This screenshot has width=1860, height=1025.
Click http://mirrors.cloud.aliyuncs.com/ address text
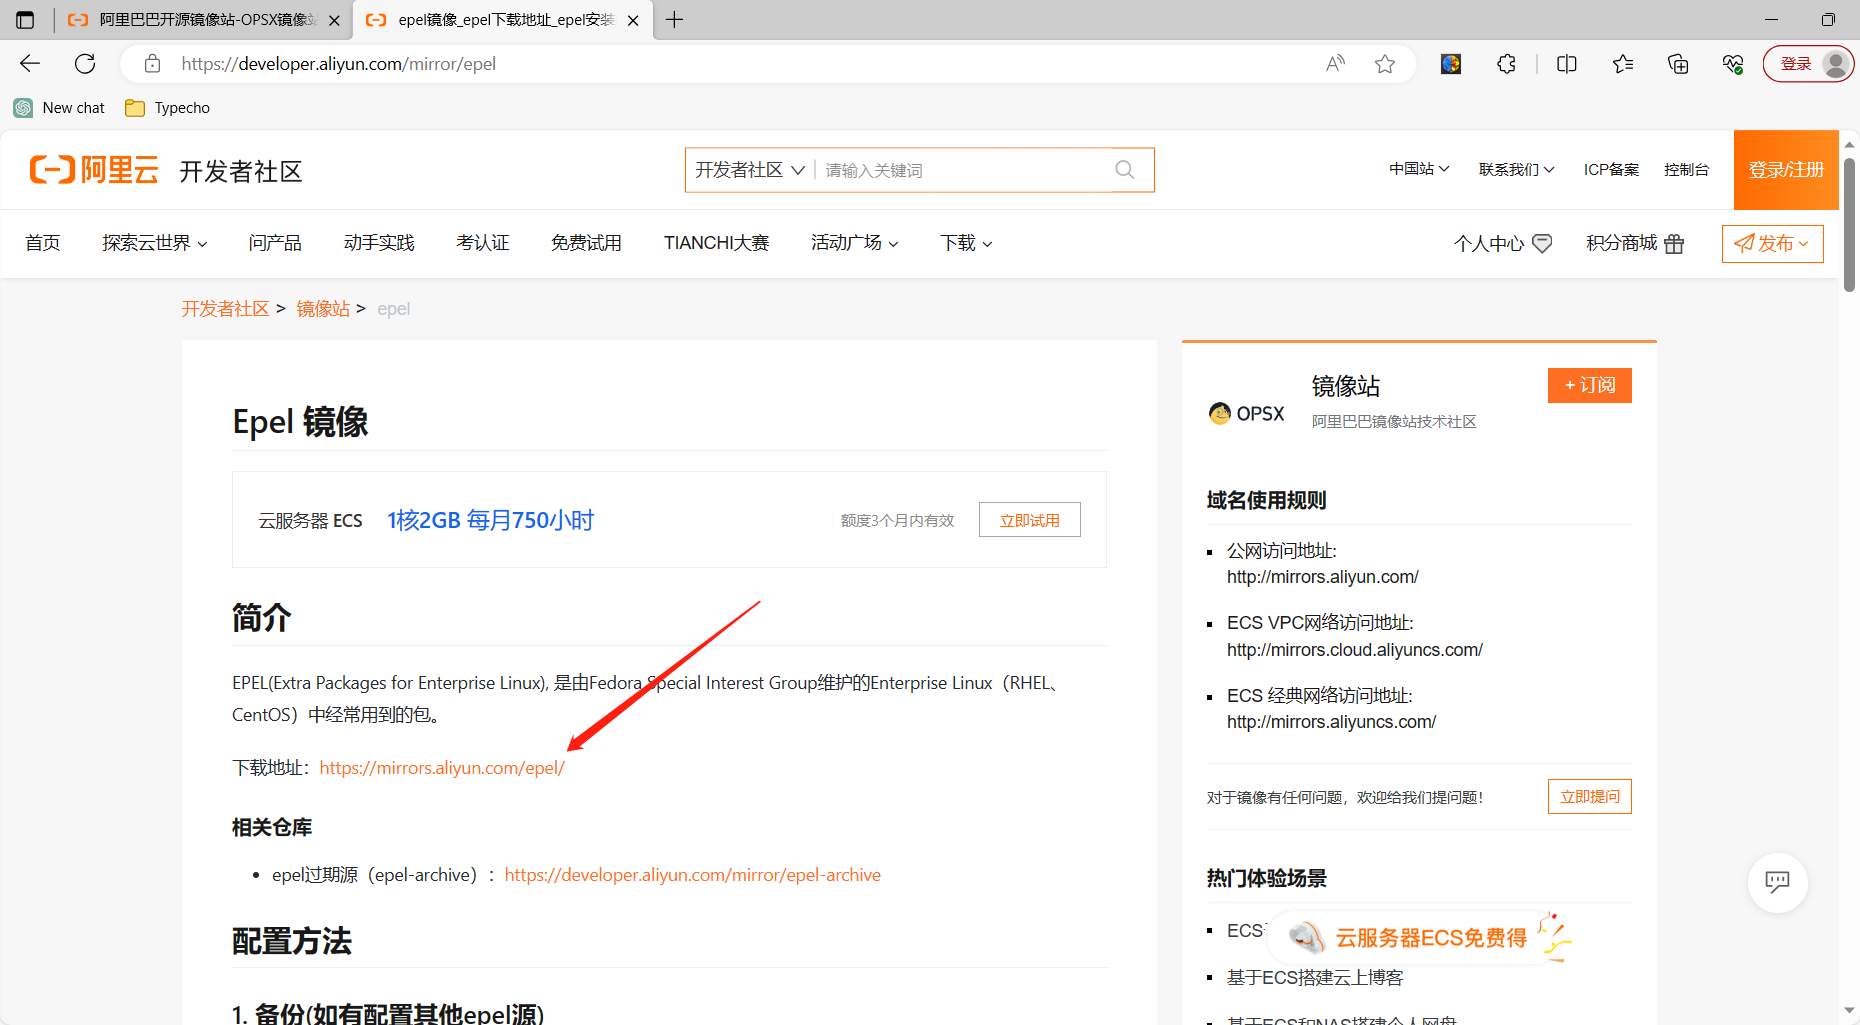coord(1355,650)
